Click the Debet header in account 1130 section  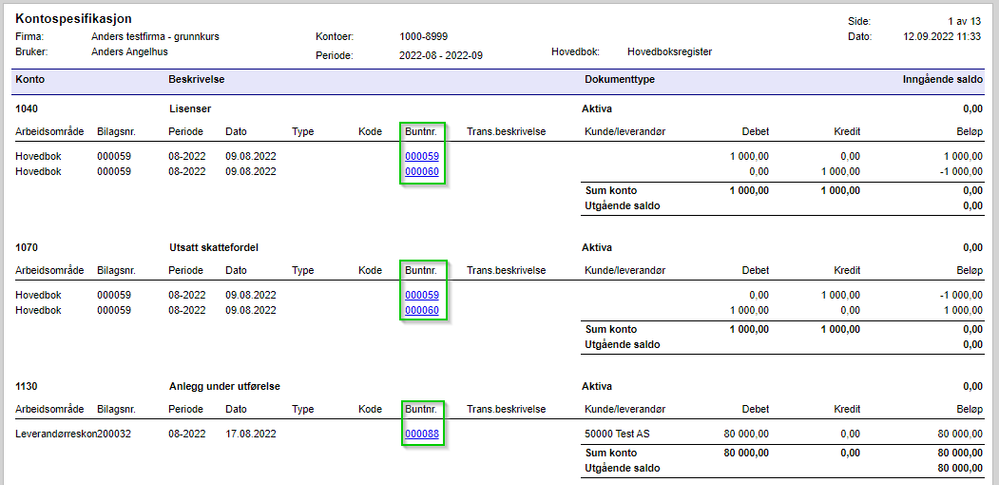coord(755,409)
